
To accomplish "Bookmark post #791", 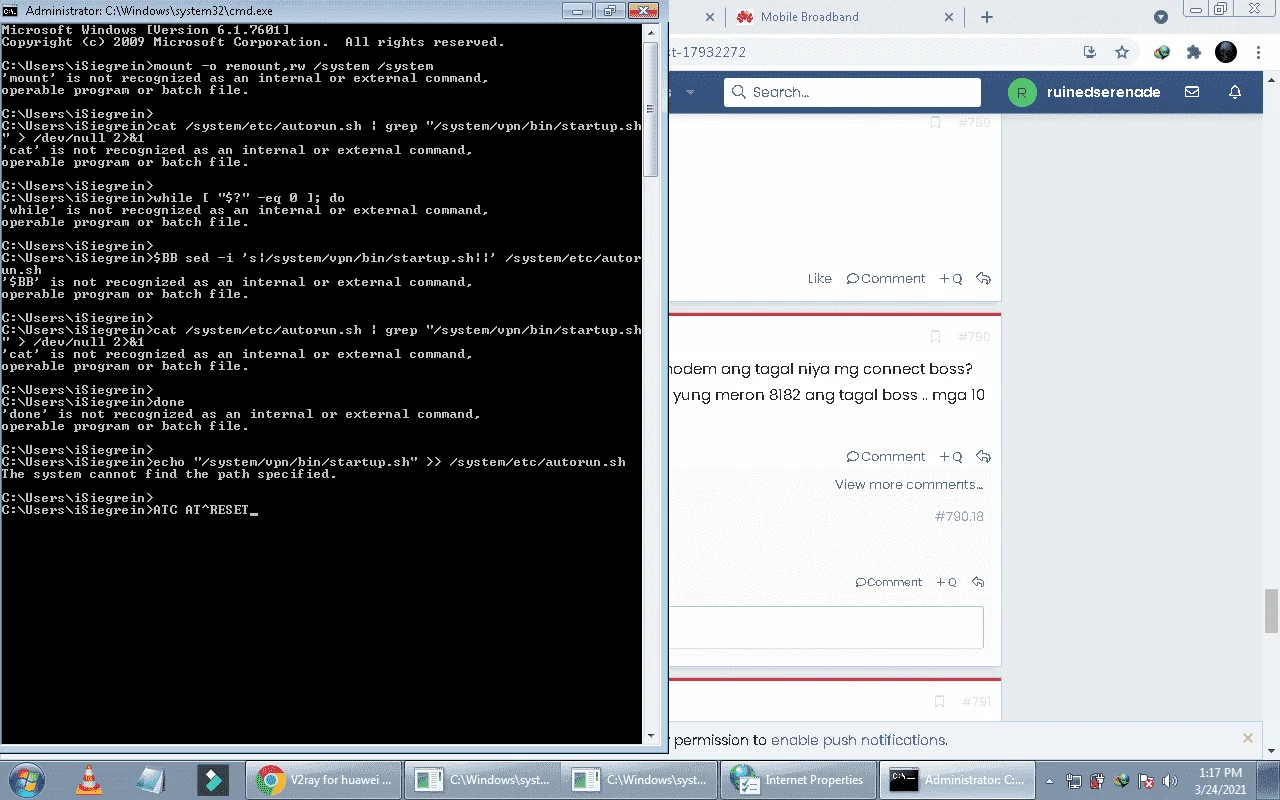I will click(939, 702).
